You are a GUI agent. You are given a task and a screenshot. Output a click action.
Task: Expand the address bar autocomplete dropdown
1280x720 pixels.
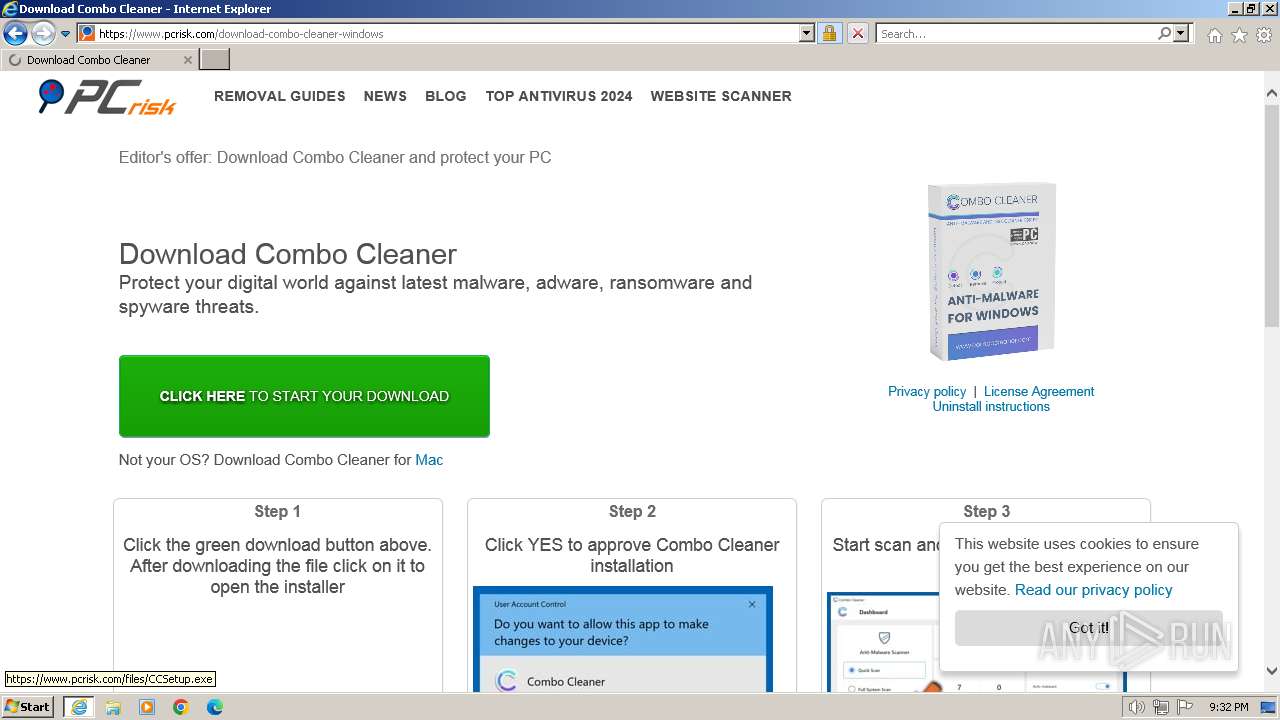click(807, 33)
